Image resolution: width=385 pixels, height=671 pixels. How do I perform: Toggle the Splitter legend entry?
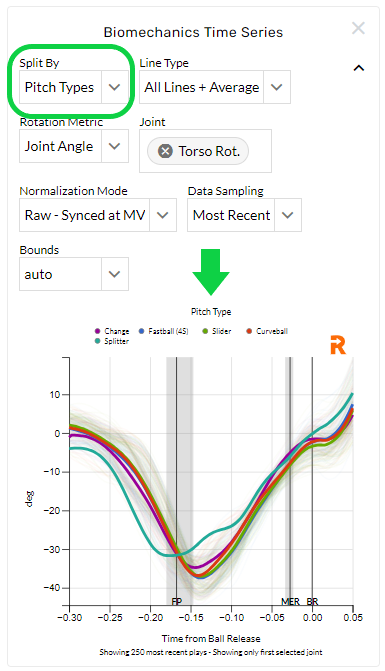(x=112, y=341)
